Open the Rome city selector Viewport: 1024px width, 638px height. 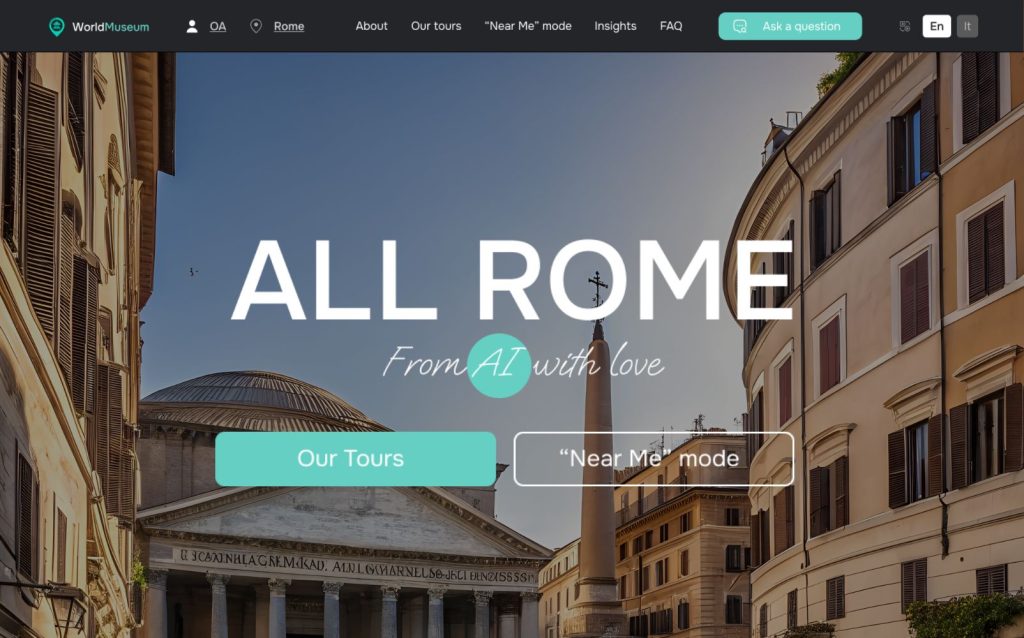289,26
